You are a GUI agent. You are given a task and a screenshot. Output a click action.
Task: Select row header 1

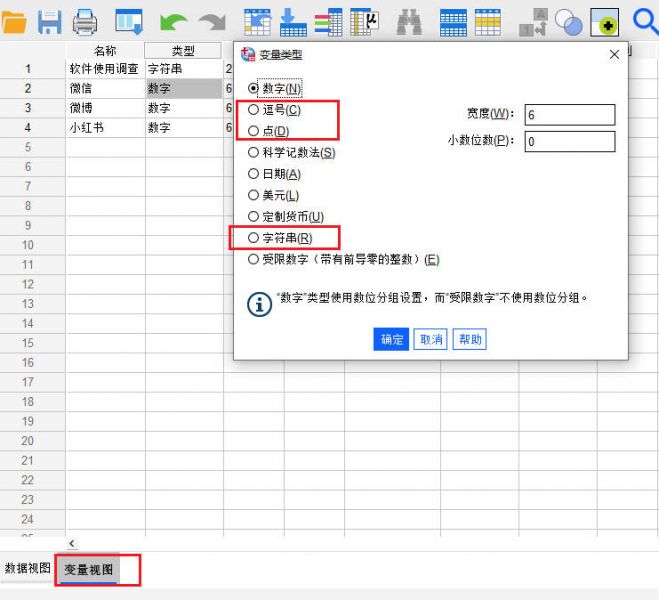pos(32,69)
